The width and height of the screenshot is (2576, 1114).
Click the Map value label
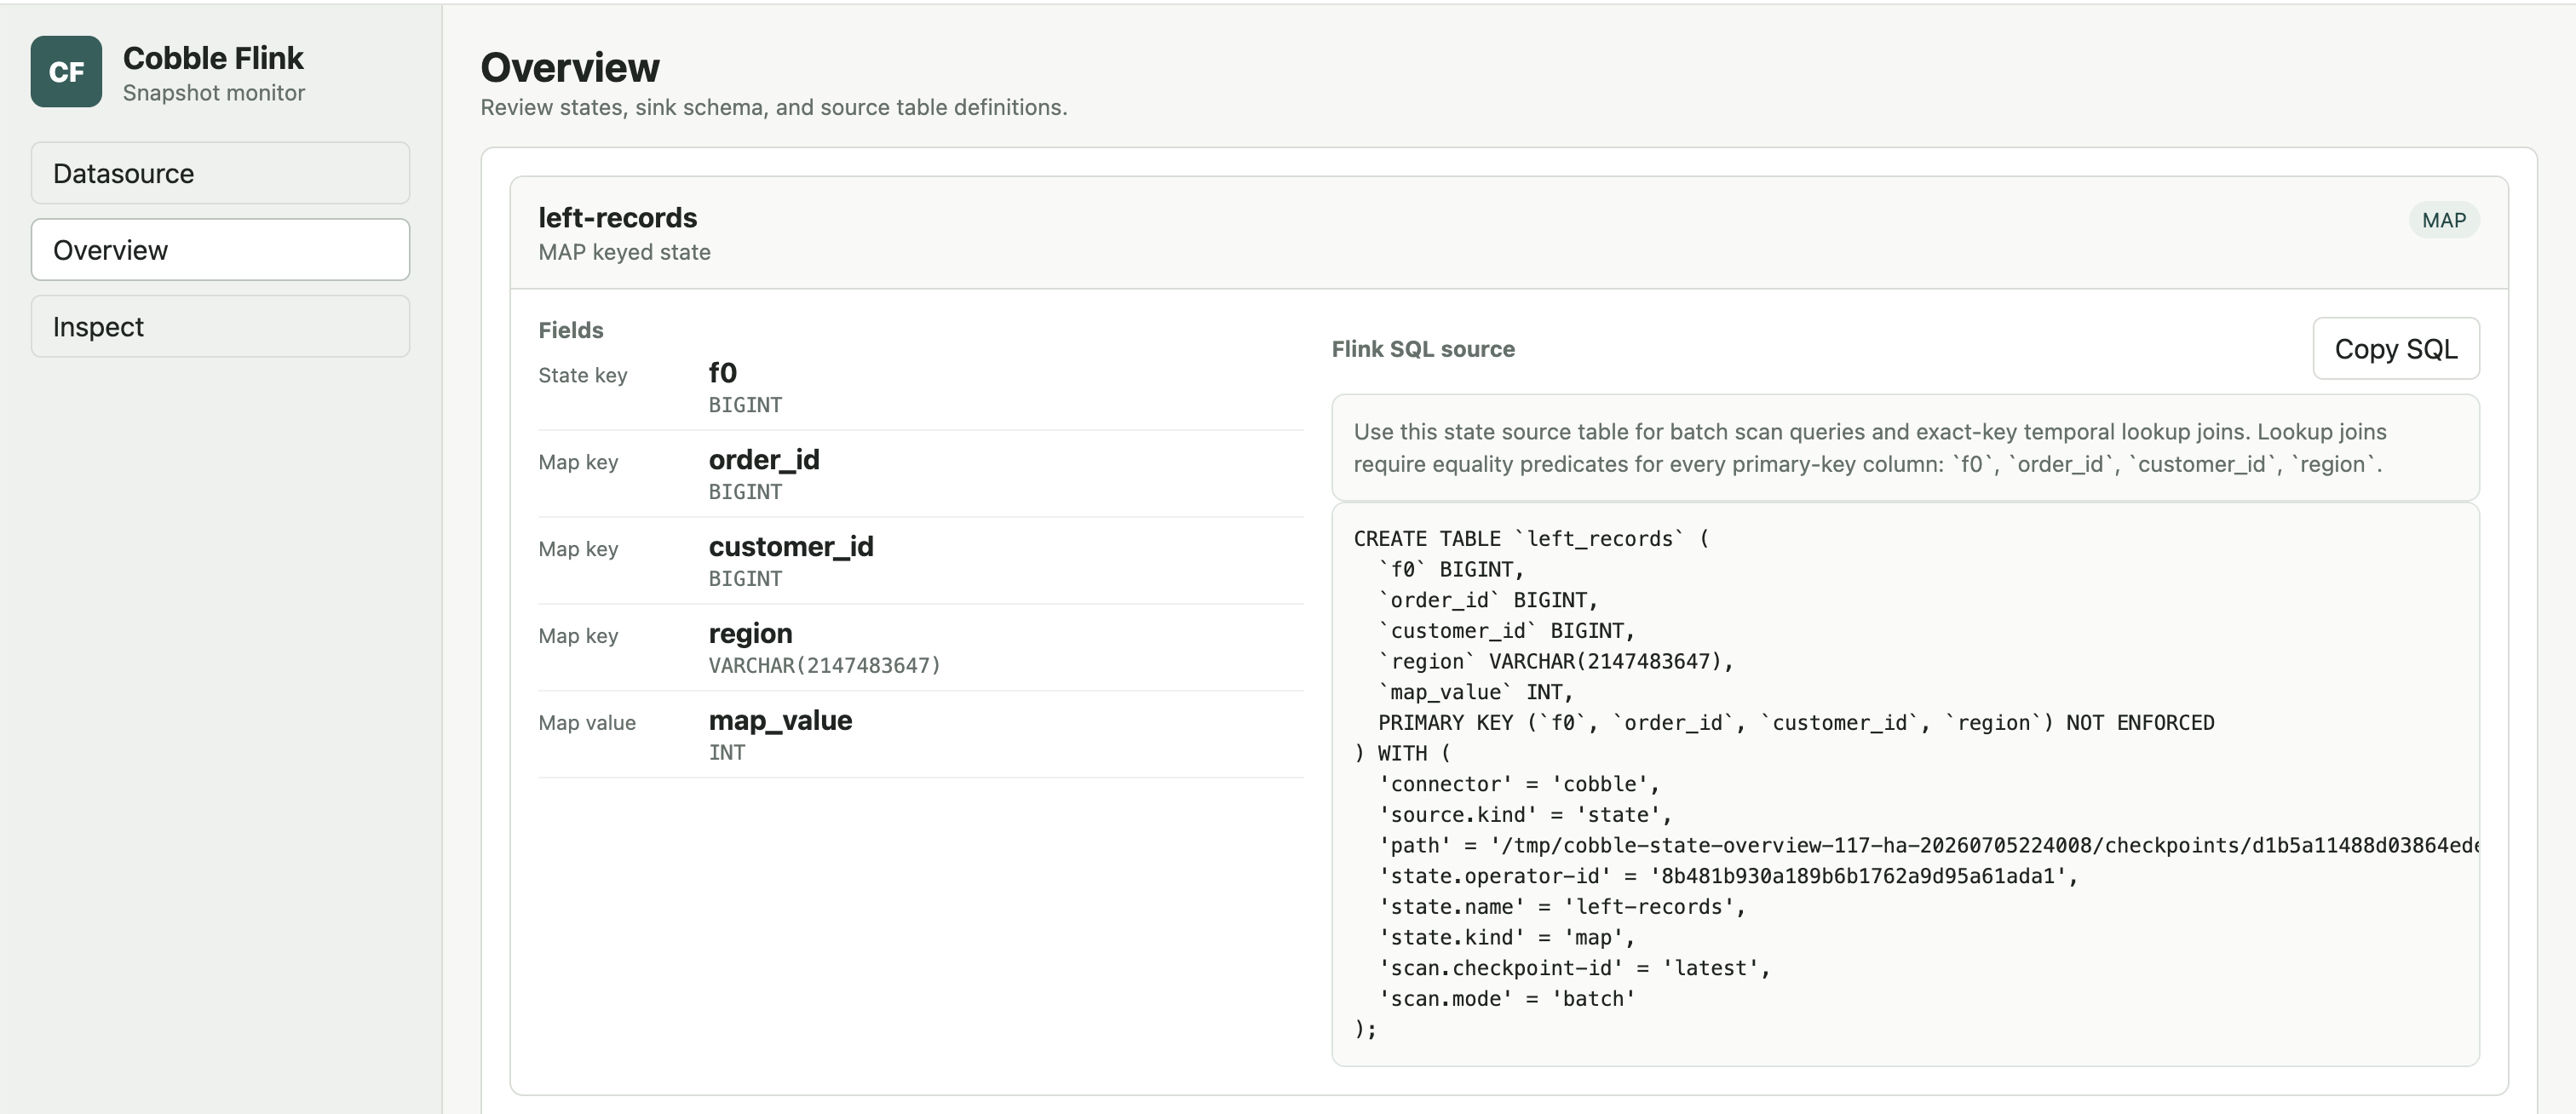(x=587, y=723)
